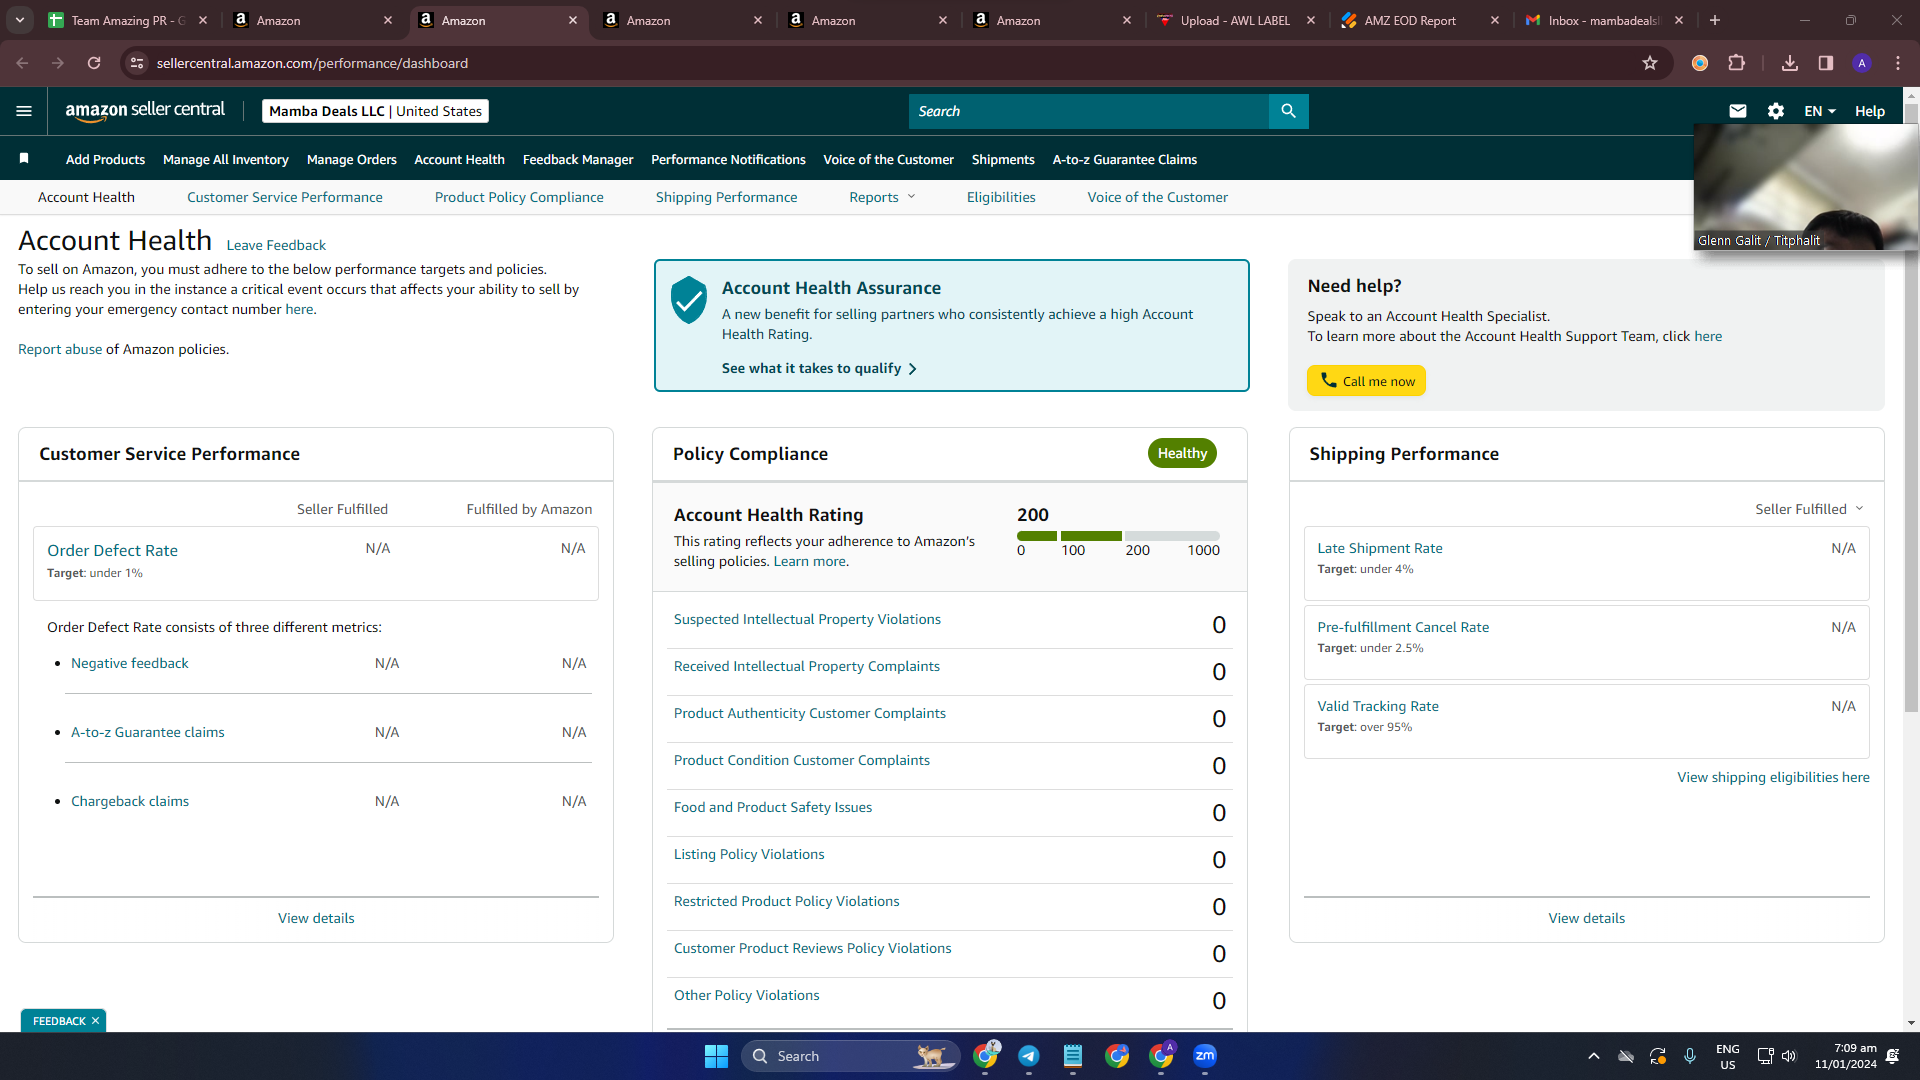This screenshot has height=1080, width=1920.
Task: Open Notepad from the taskbar
Action: coord(1073,1056)
